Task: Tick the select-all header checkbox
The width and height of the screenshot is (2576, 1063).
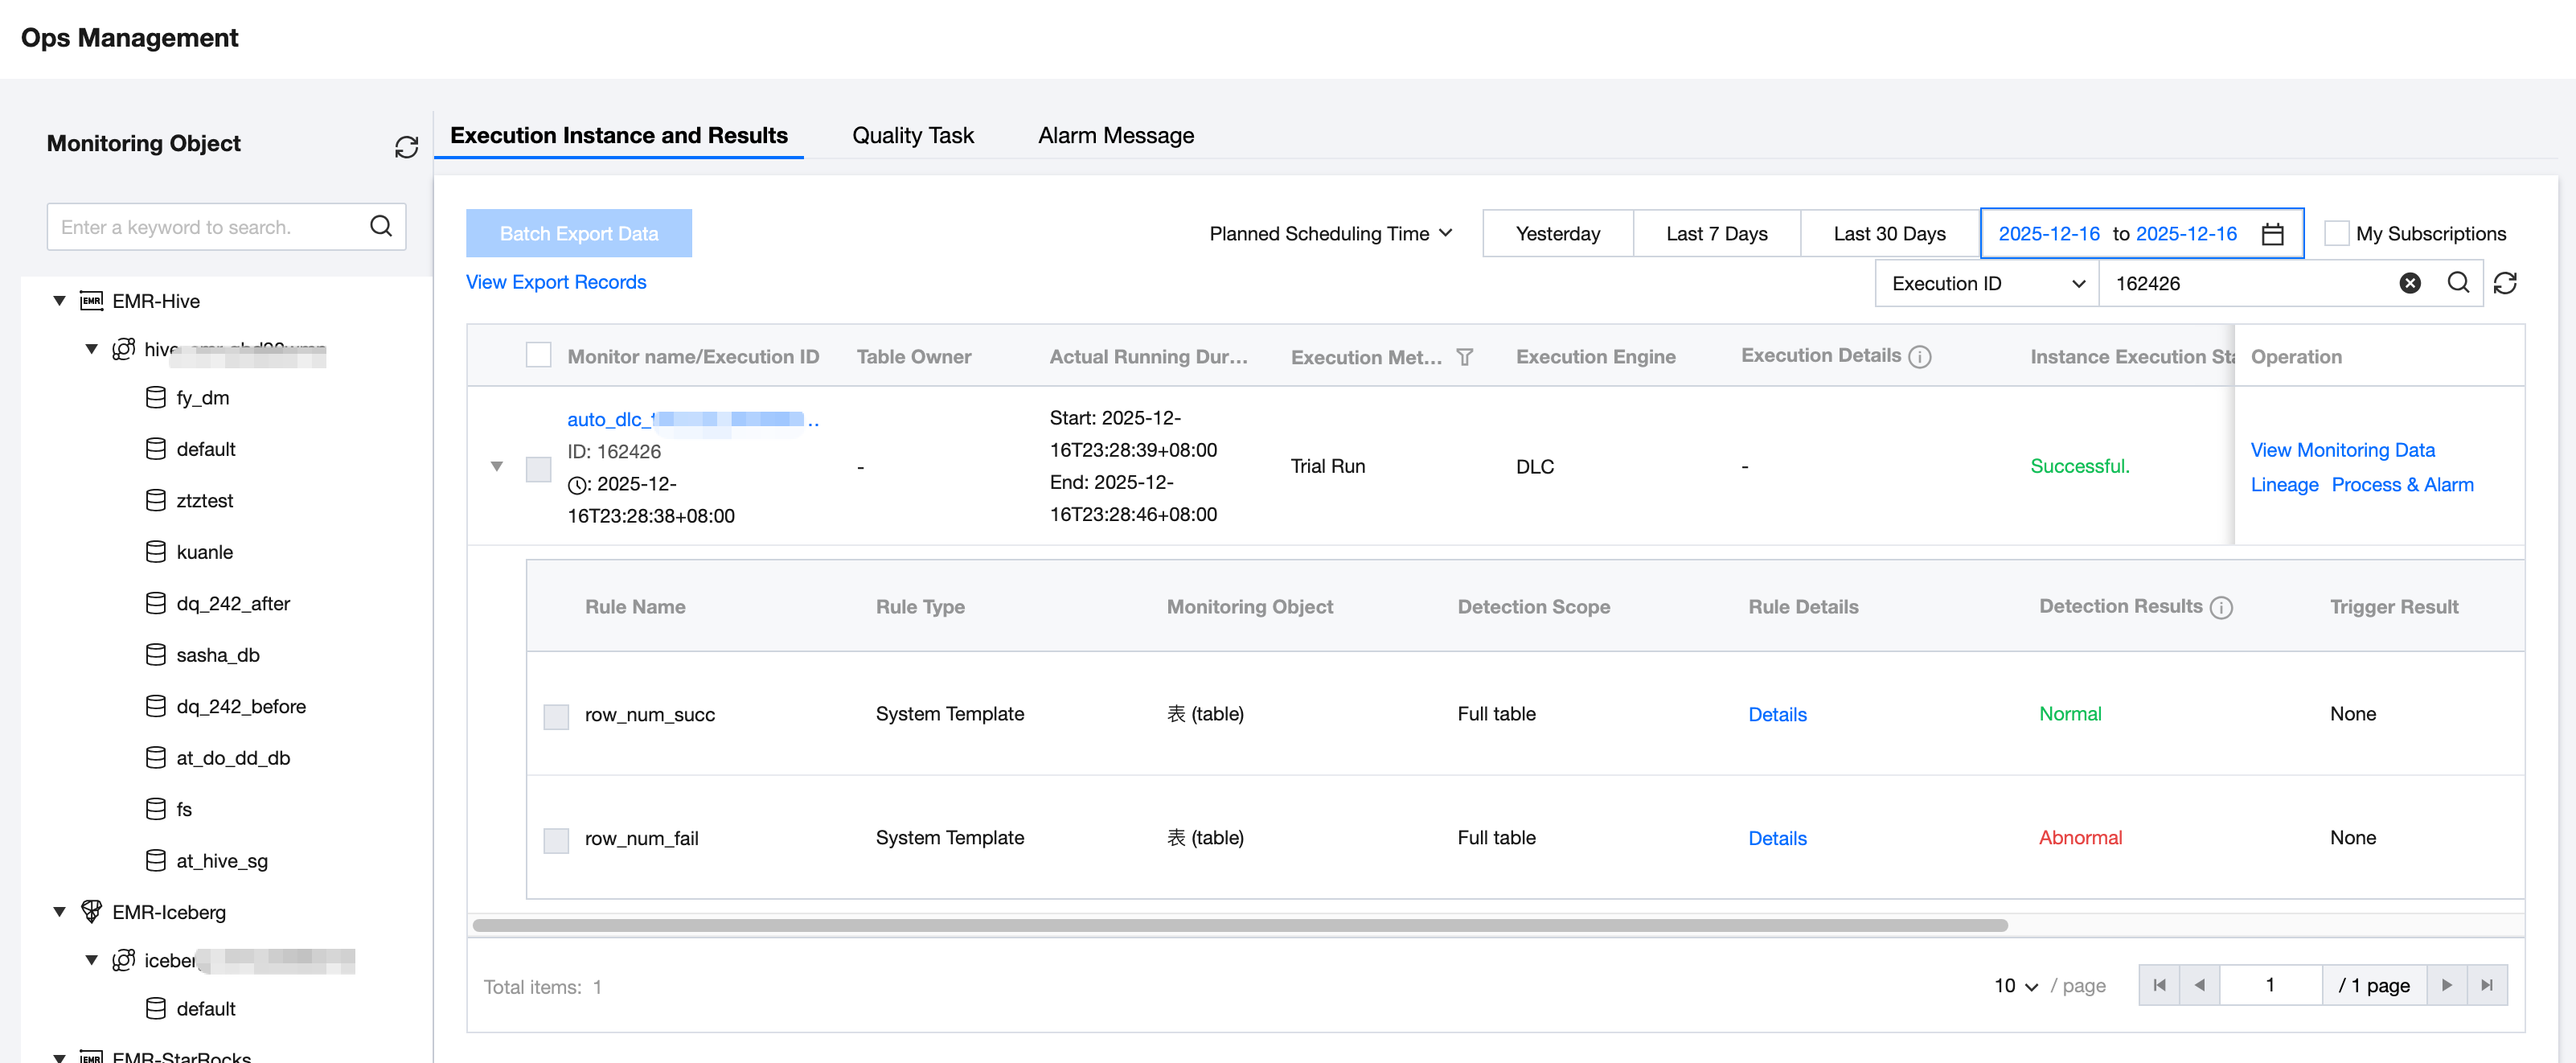Action: (538, 355)
